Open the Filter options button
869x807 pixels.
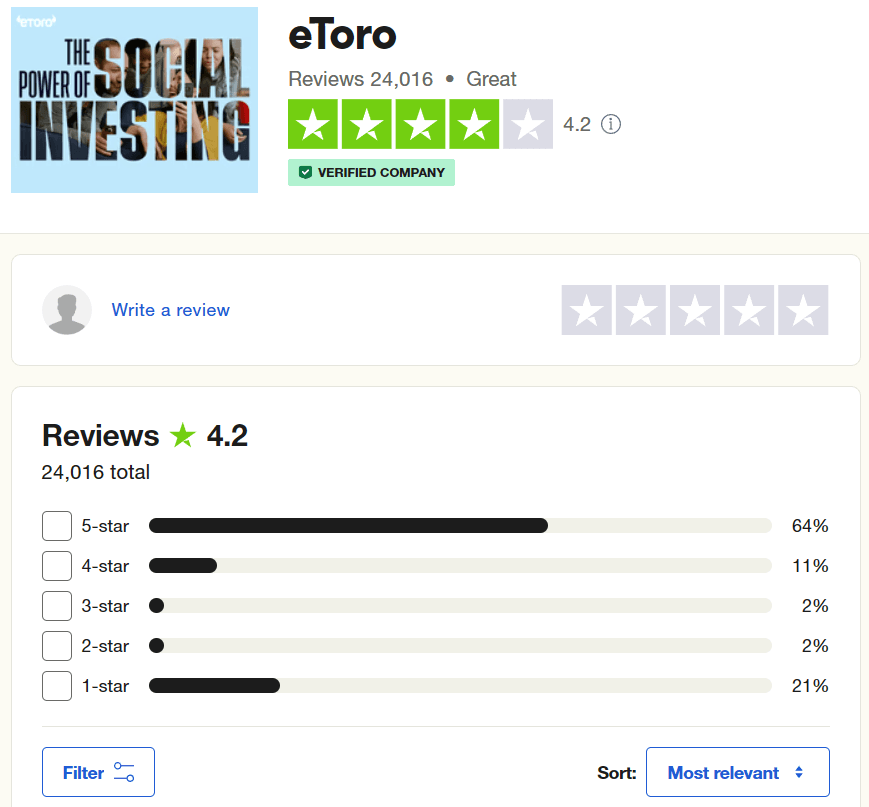tap(98, 772)
